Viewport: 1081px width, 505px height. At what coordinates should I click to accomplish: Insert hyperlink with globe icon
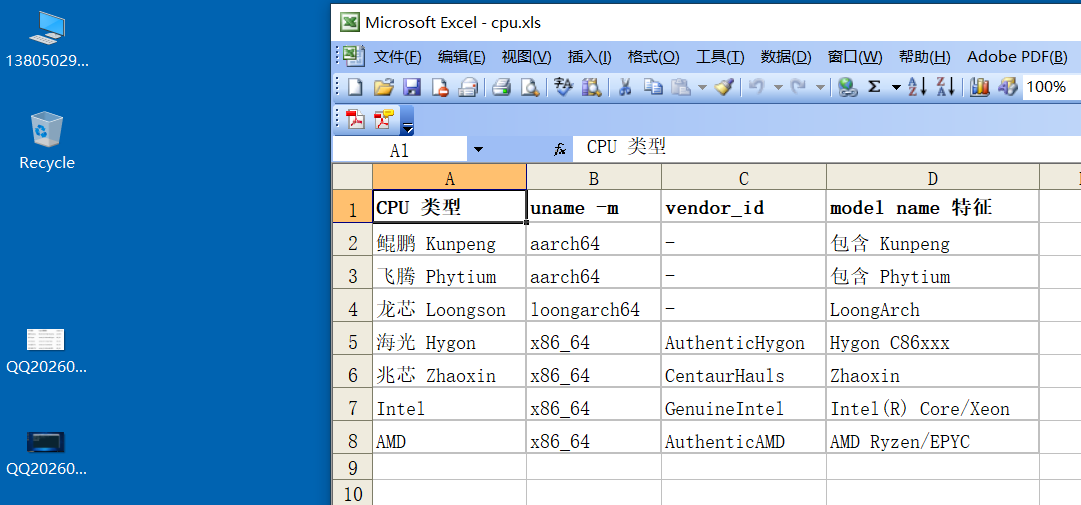[x=847, y=87]
